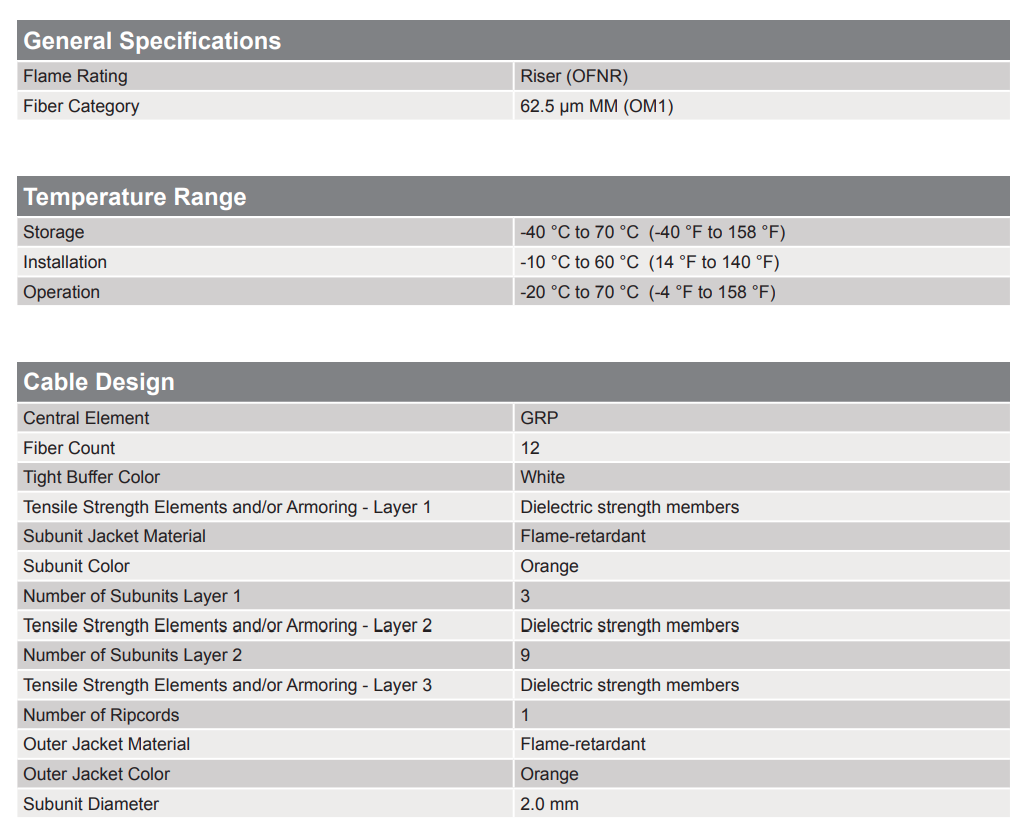1033x832 pixels.
Task: Click the Fiber Category label
Action: 81,106
